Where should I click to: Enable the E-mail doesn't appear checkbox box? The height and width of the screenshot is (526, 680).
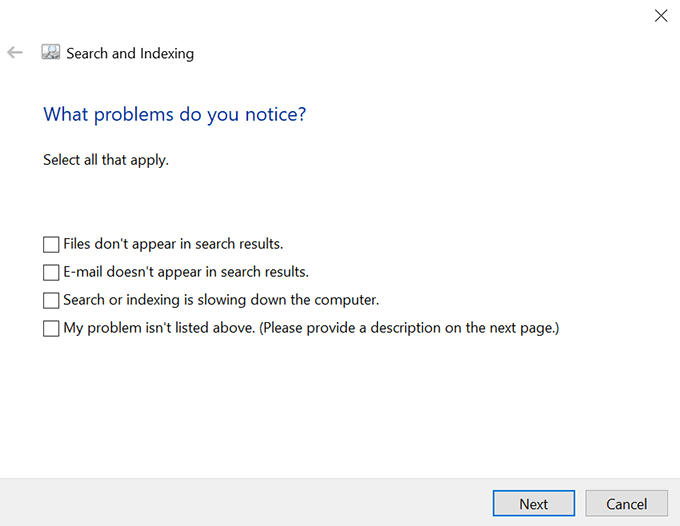click(x=51, y=272)
